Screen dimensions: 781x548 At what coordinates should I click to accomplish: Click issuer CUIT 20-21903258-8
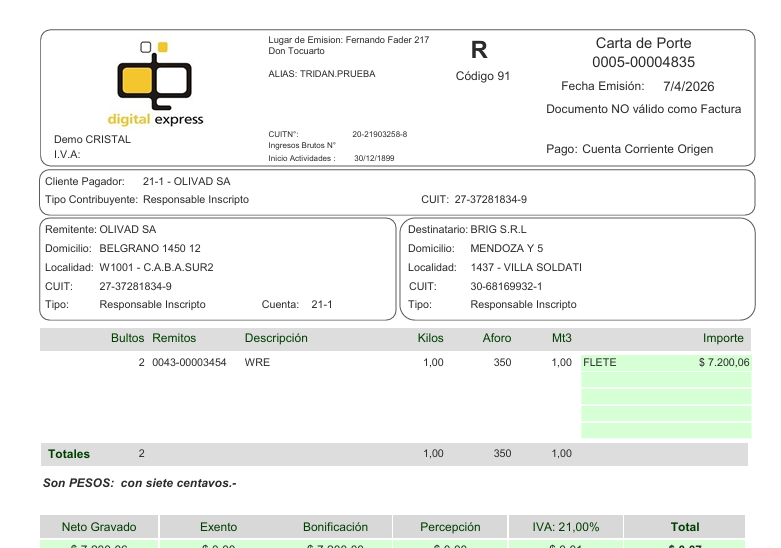[380, 134]
